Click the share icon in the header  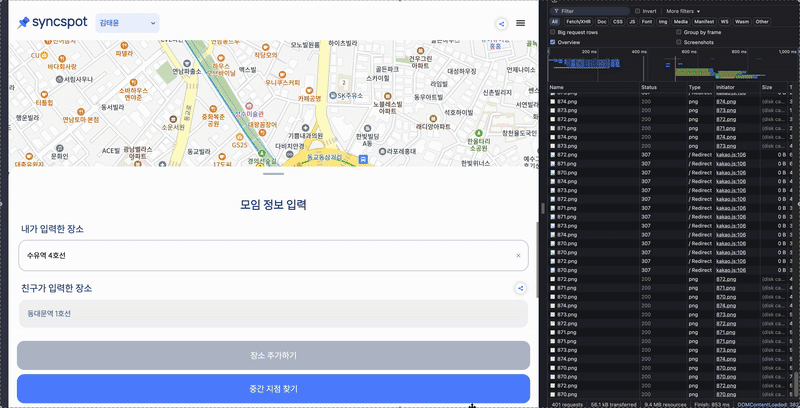[x=501, y=23]
